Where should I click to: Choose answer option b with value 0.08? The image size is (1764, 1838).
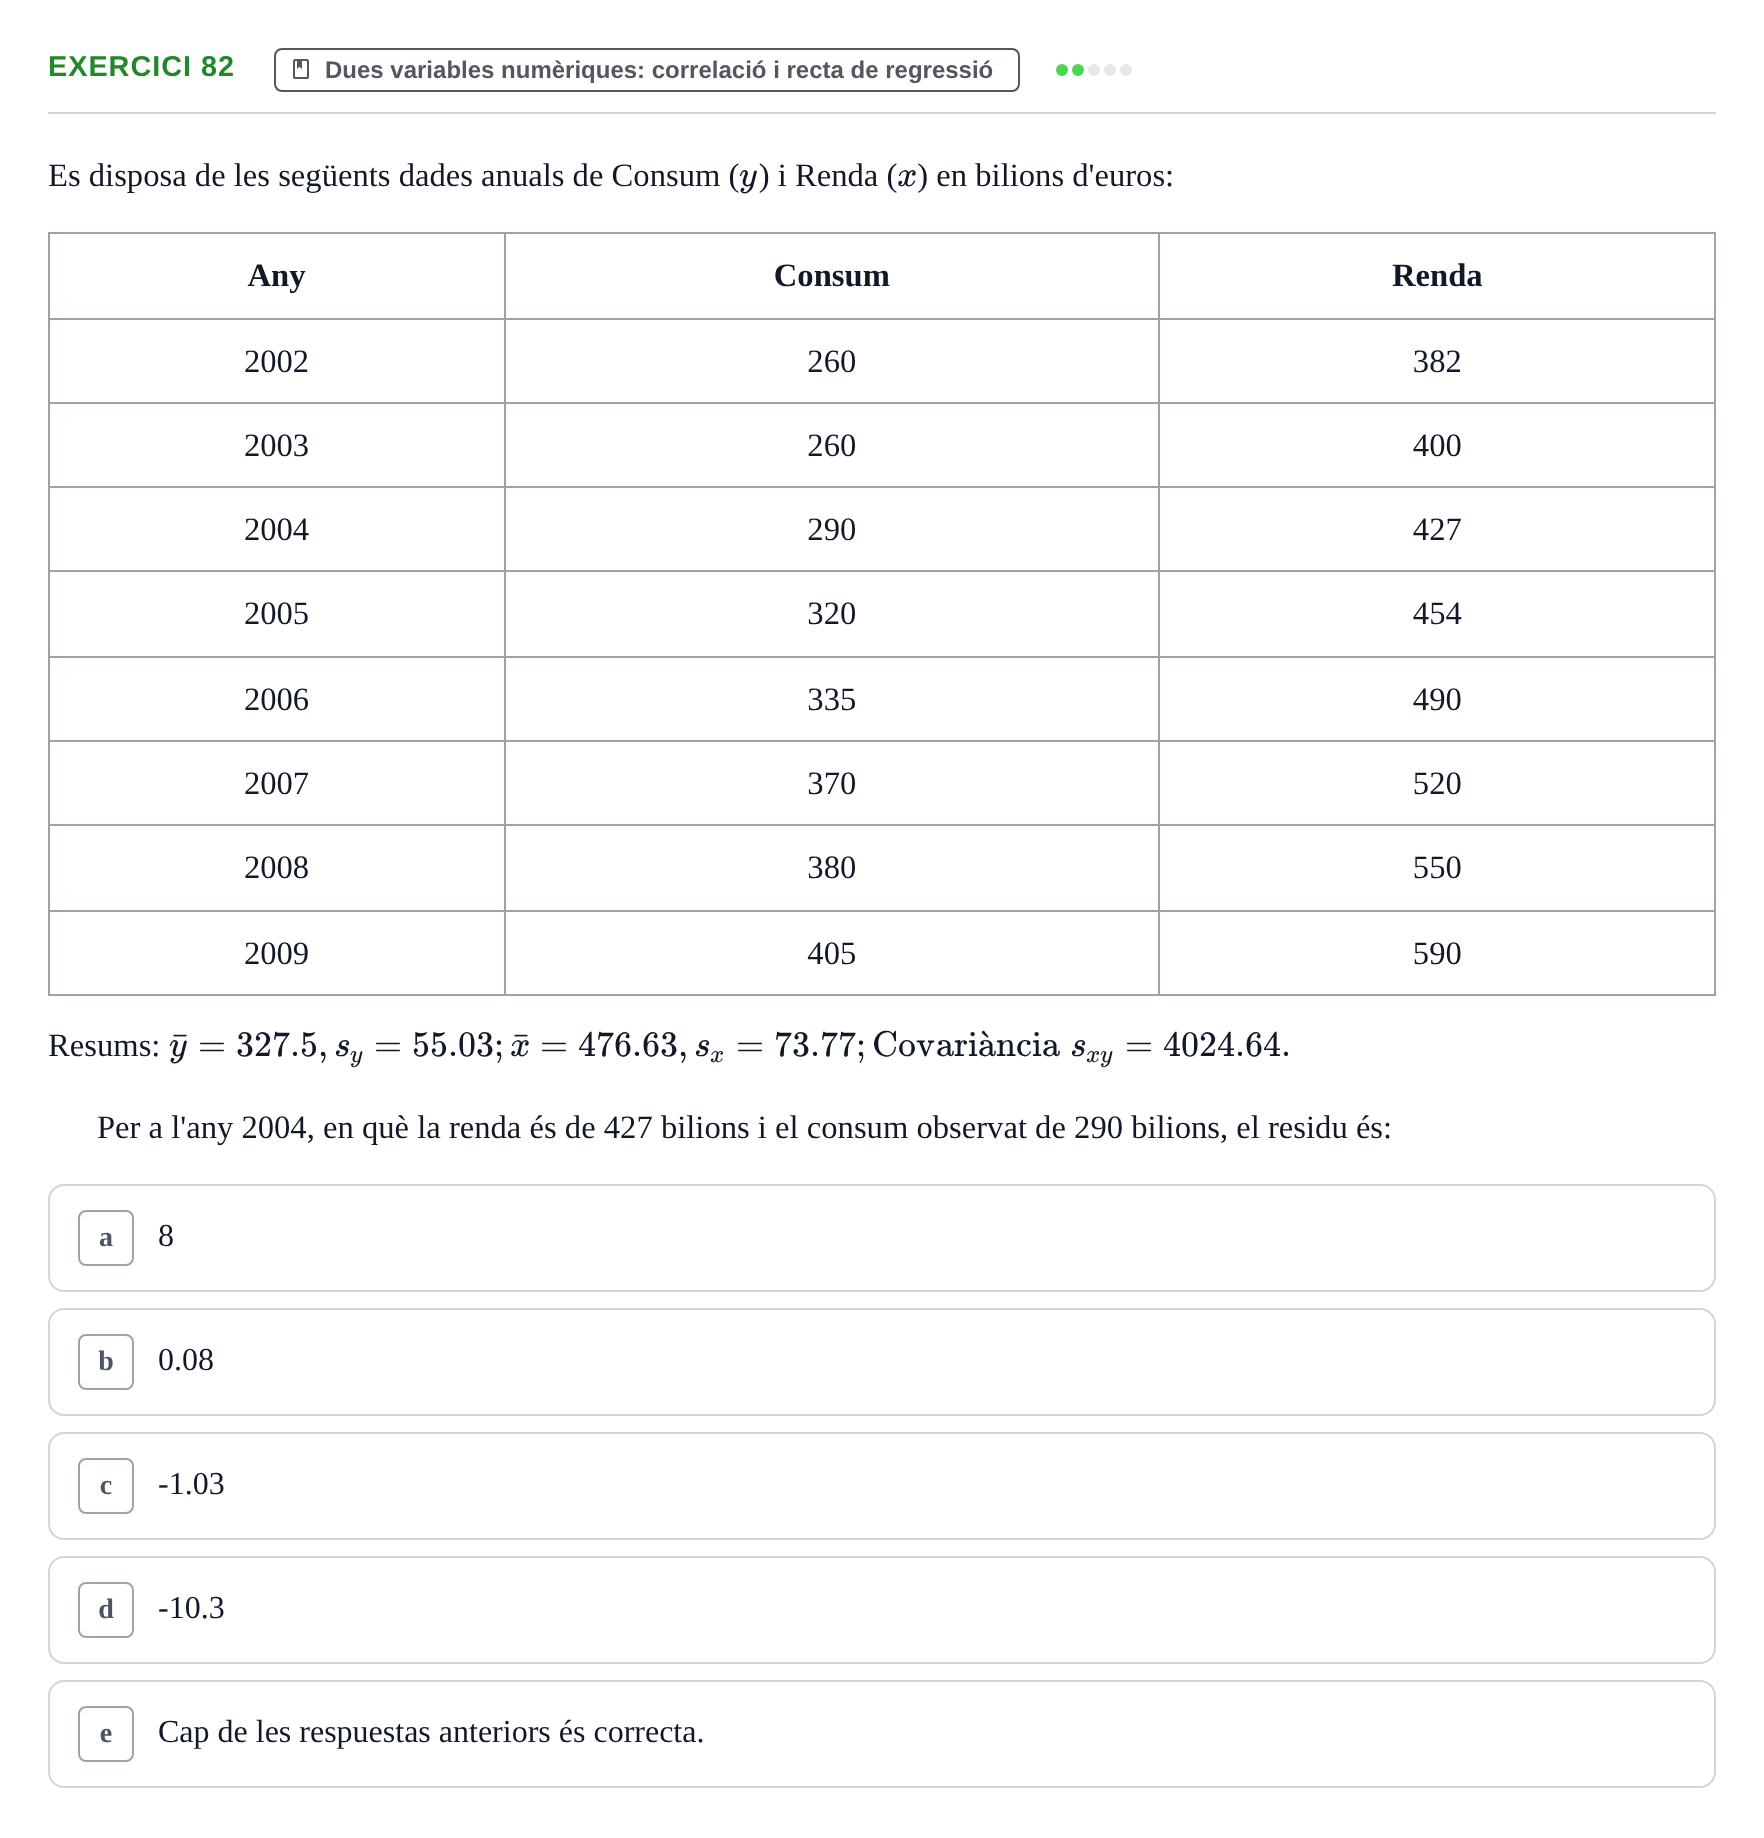click(x=882, y=1362)
